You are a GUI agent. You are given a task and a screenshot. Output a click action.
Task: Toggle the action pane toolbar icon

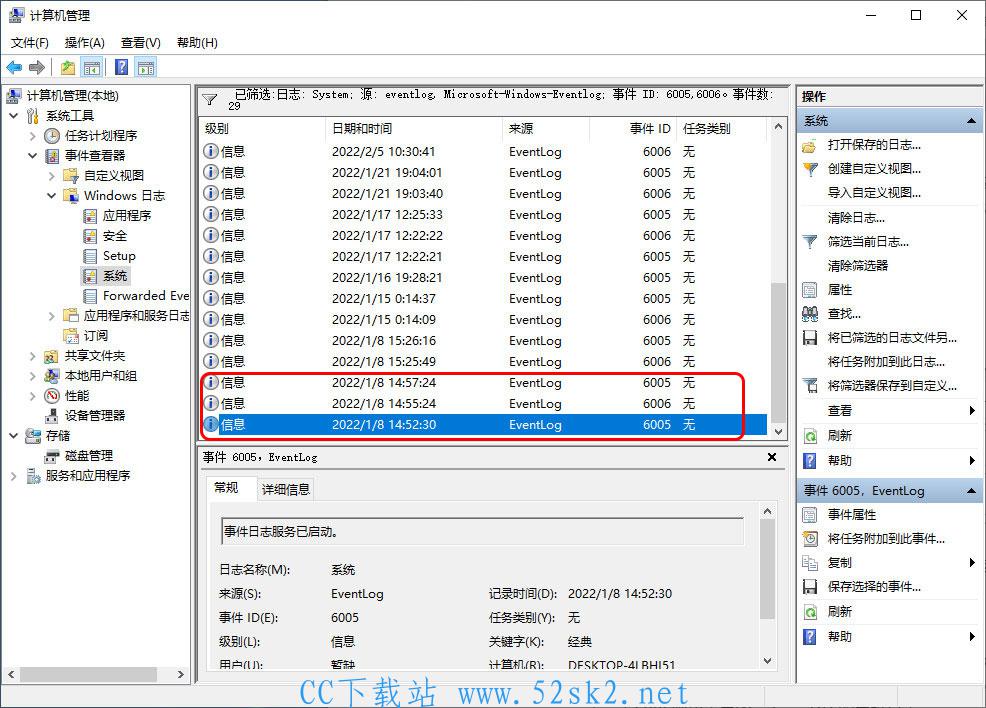[x=146, y=67]
